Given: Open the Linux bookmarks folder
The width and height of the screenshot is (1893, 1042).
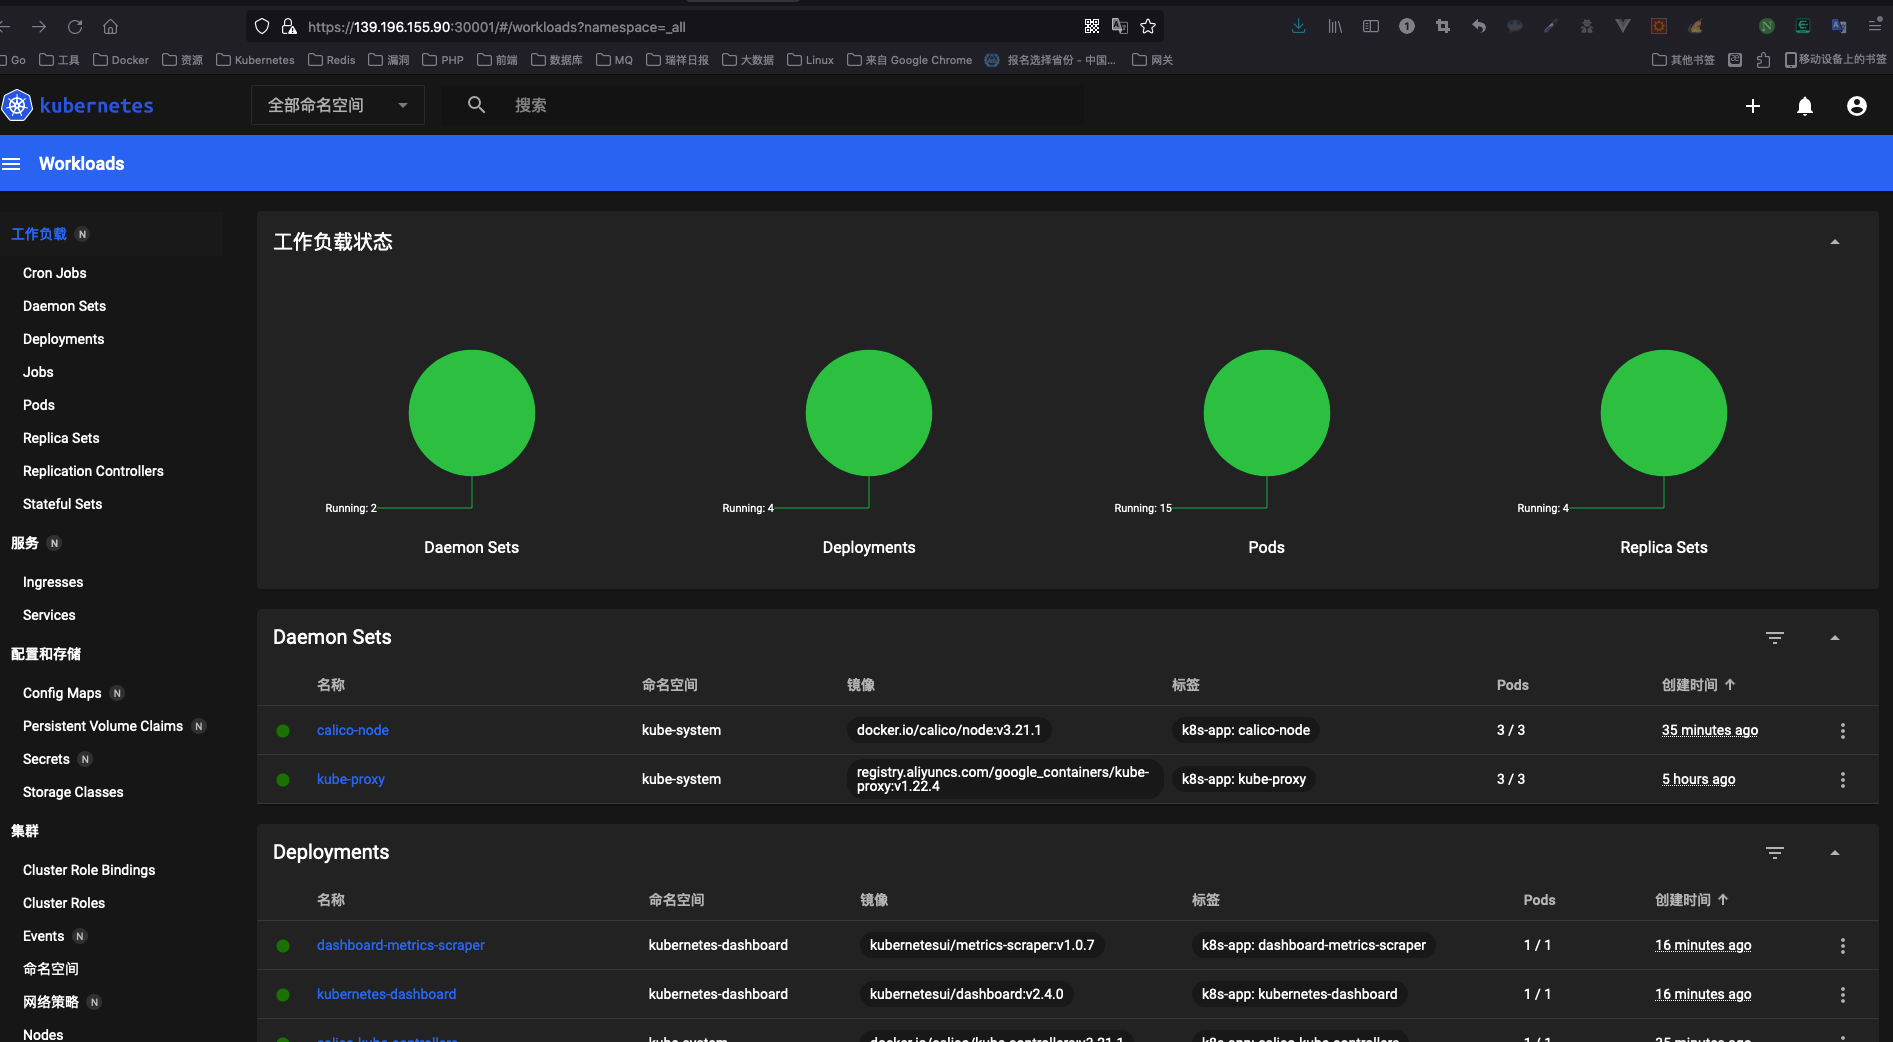Looking at the screenshot, I should pos(810,60).
